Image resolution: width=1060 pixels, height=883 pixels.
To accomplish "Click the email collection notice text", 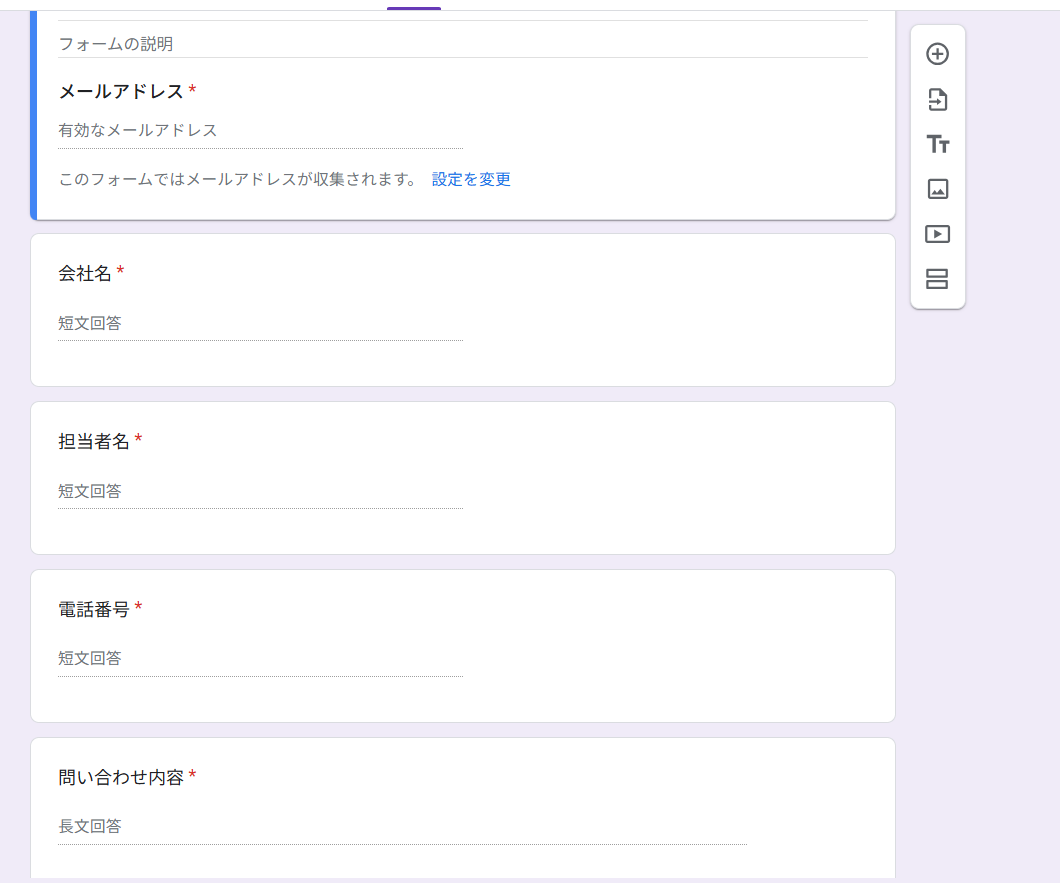I will click(238, 180).
